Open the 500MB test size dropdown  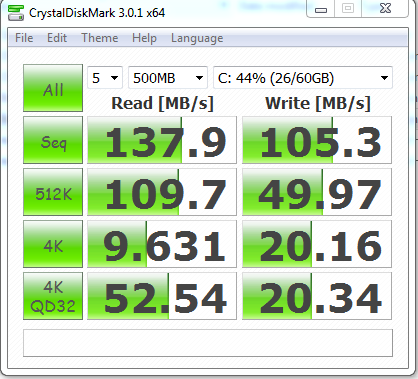click(168, 78)
